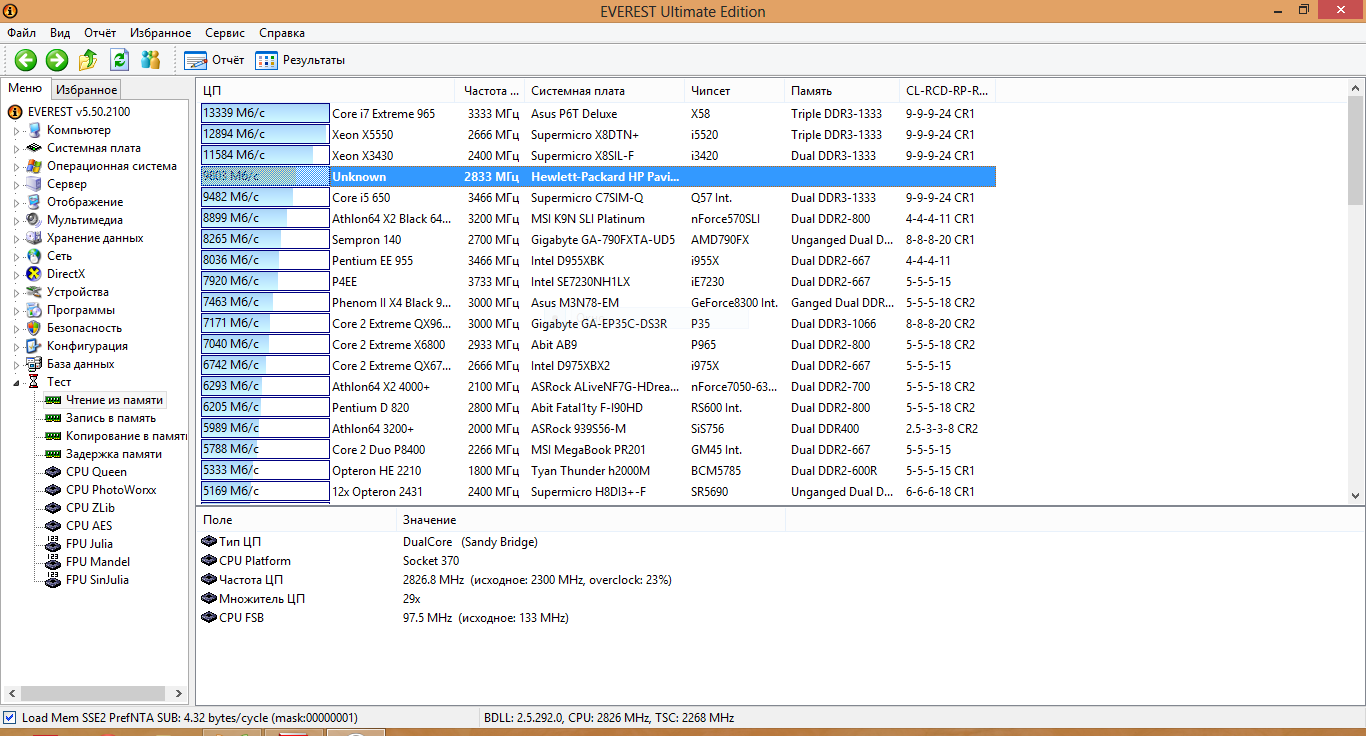Open Отчёт from the toolbar

[x=214, y=60]
